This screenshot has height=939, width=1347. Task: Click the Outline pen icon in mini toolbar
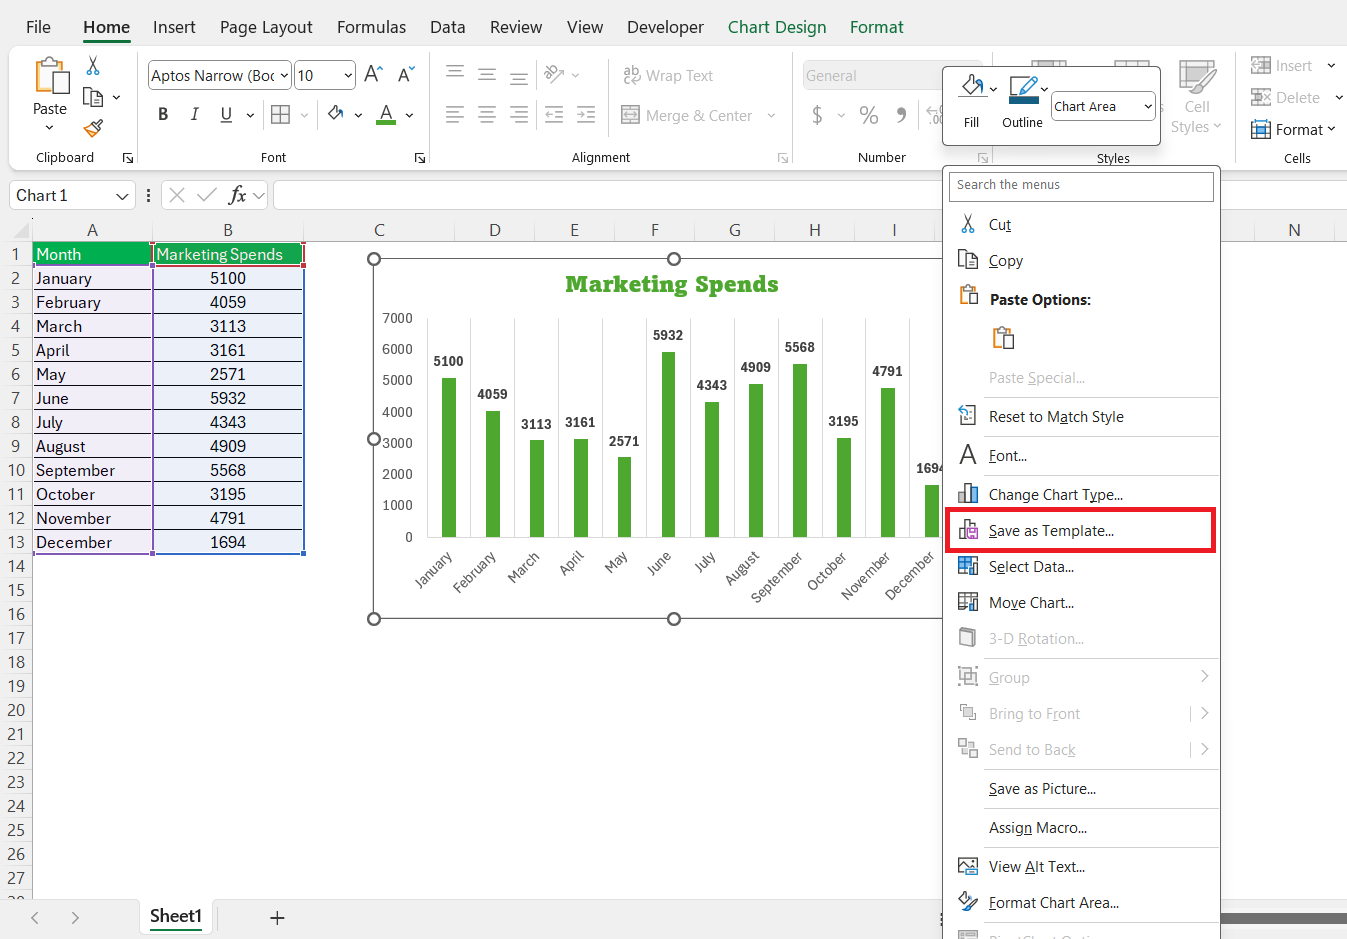[1022, 89]
